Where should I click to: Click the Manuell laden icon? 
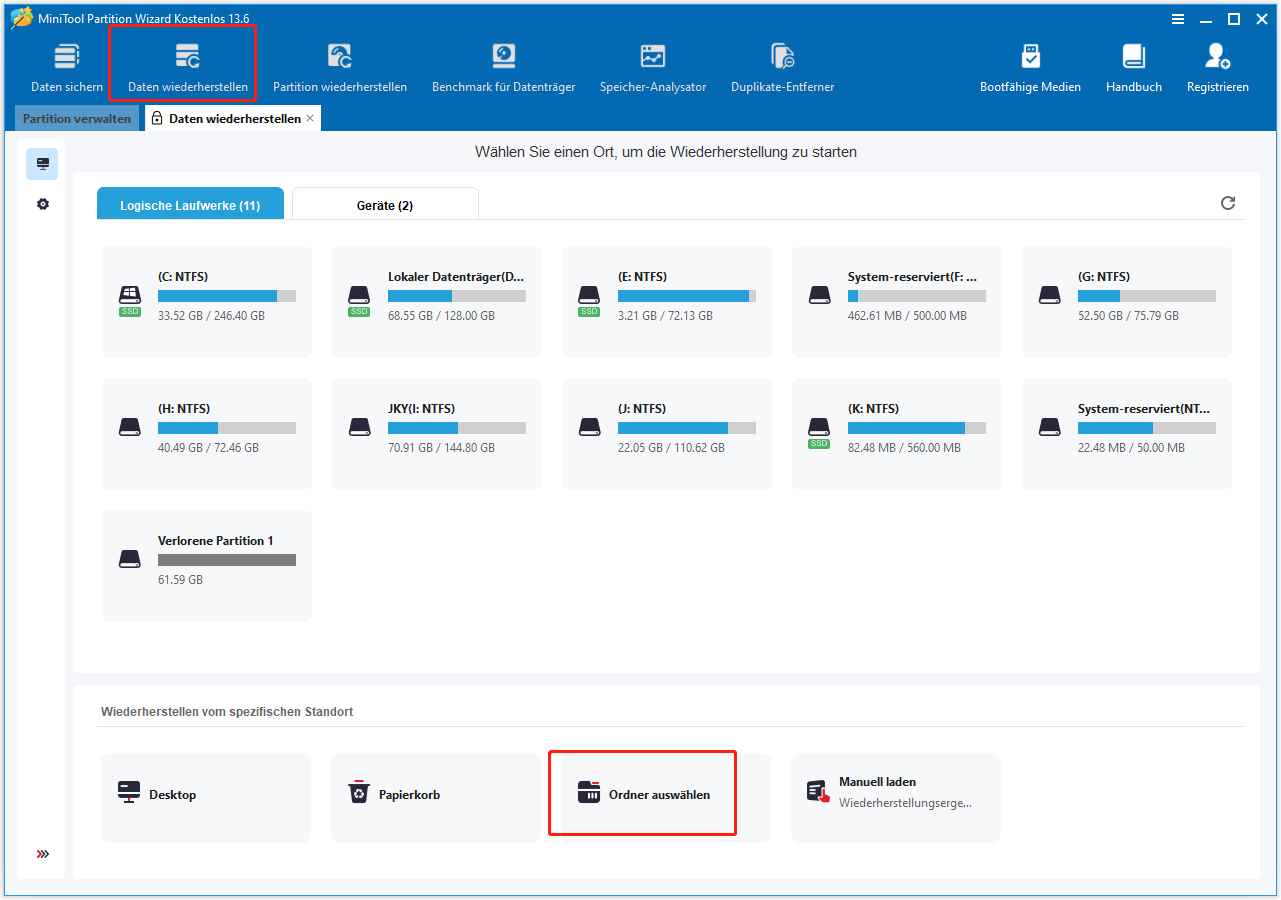(x=819, y=791)
